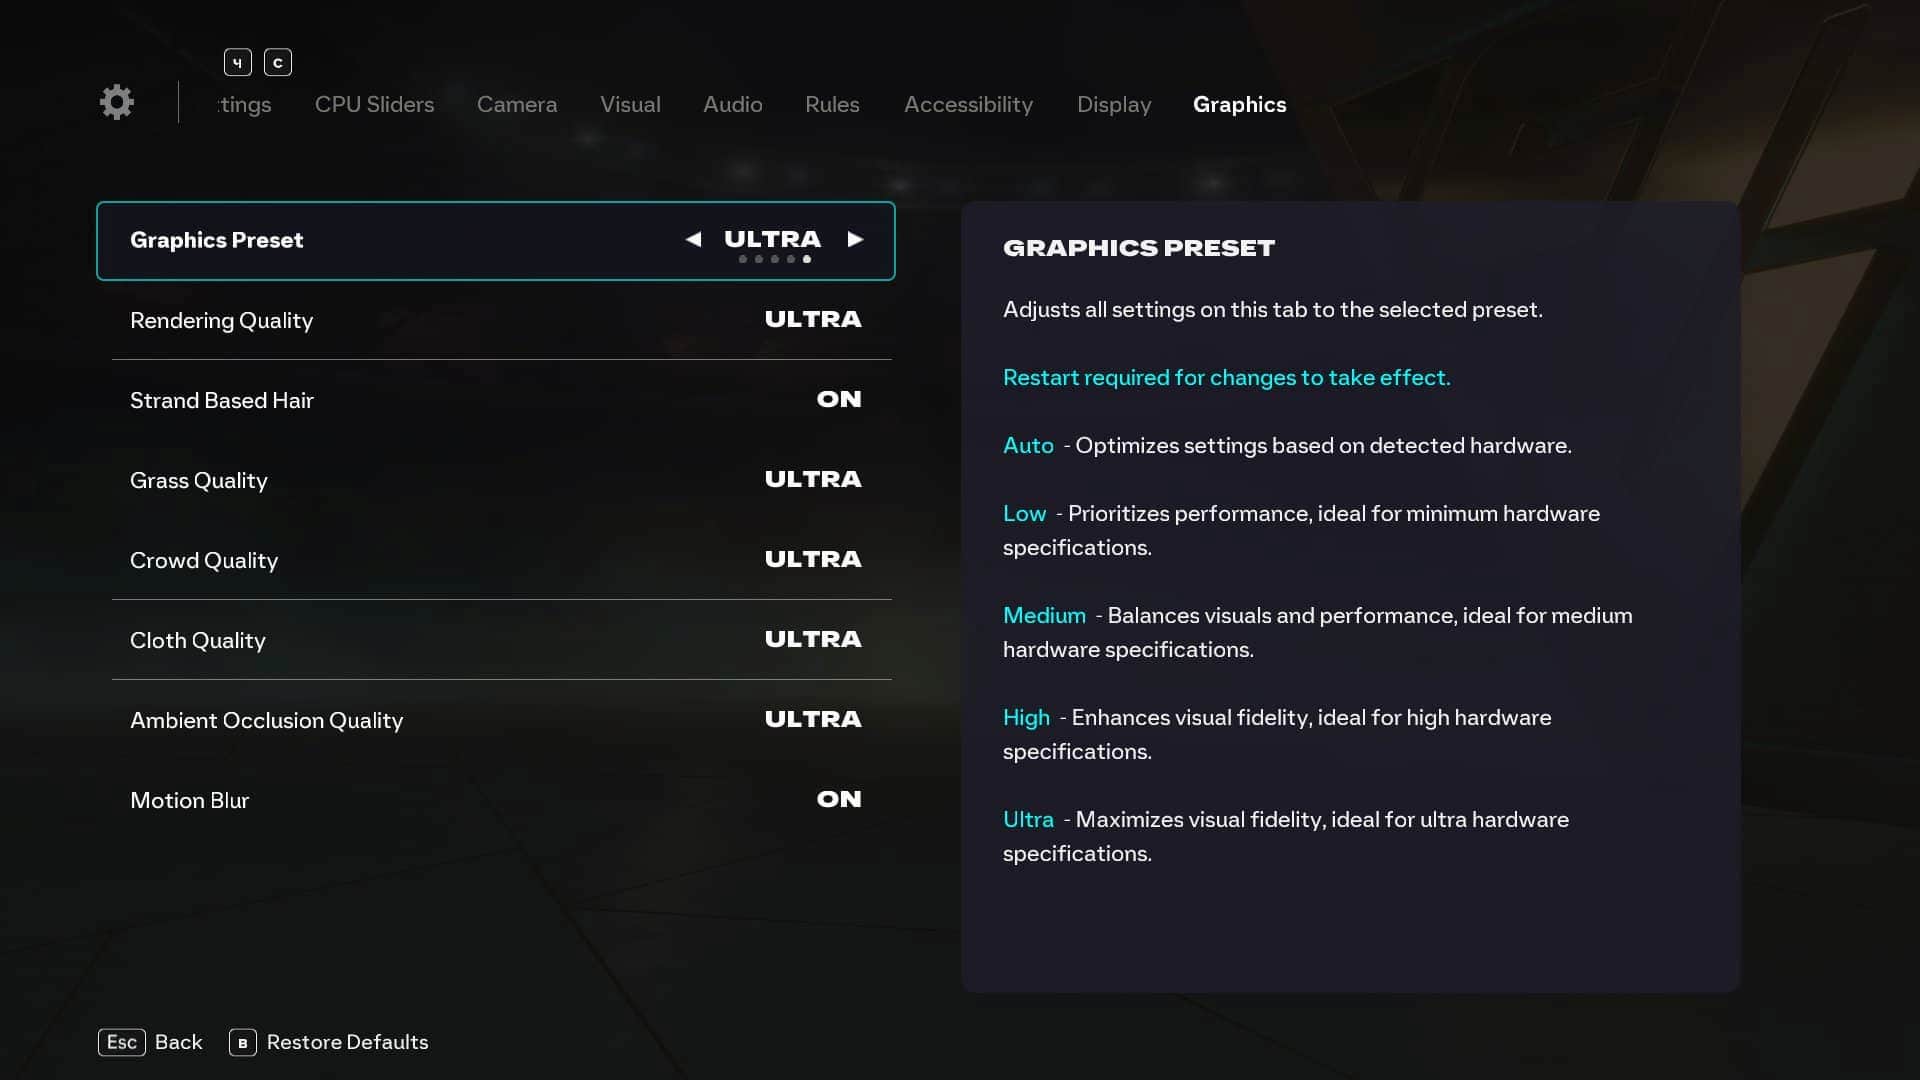Select Ambient Occlusion Quality row
1920x1080 pixels.
(266, 720)
